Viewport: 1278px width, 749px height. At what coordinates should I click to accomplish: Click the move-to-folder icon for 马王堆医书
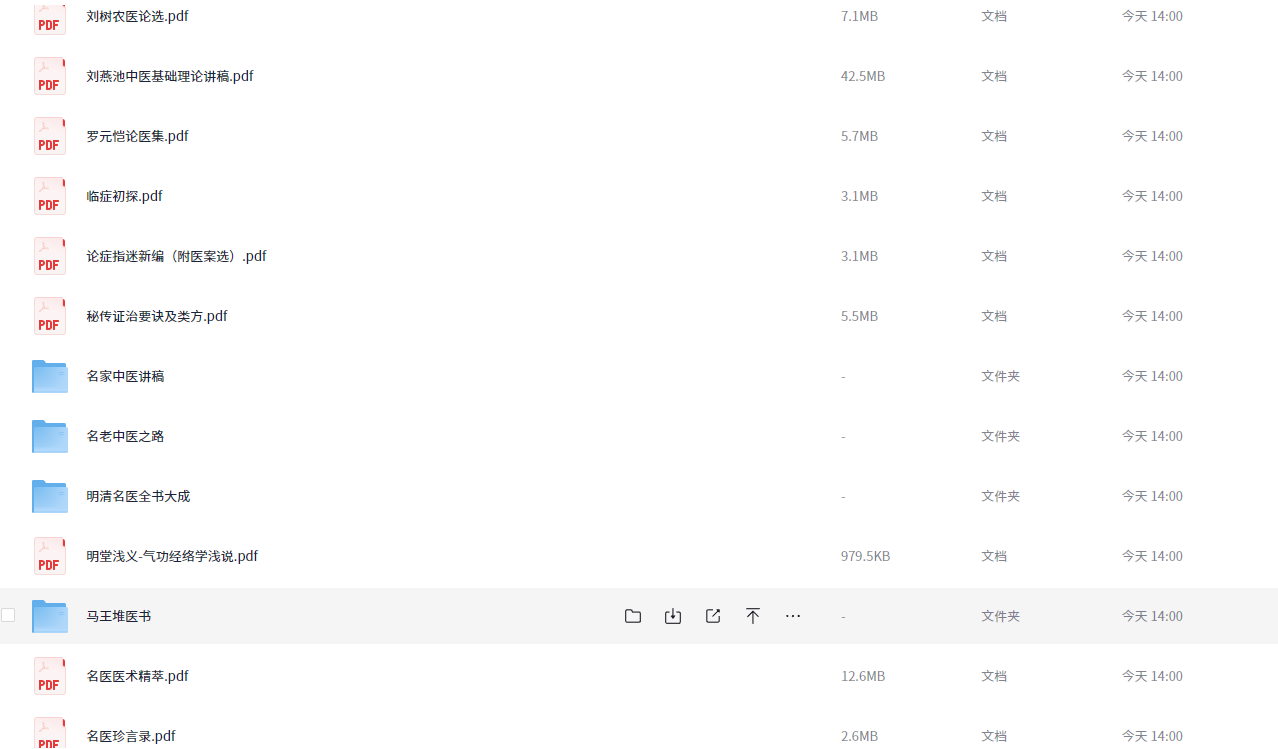point(633,616)
